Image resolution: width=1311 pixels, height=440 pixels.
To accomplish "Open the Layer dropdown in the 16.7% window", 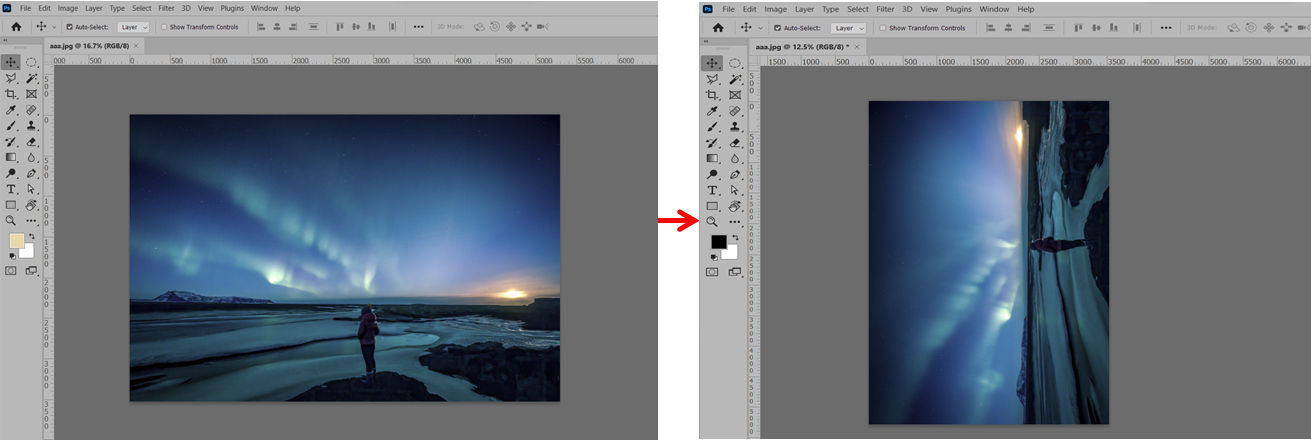I will [x=133, y=27].
